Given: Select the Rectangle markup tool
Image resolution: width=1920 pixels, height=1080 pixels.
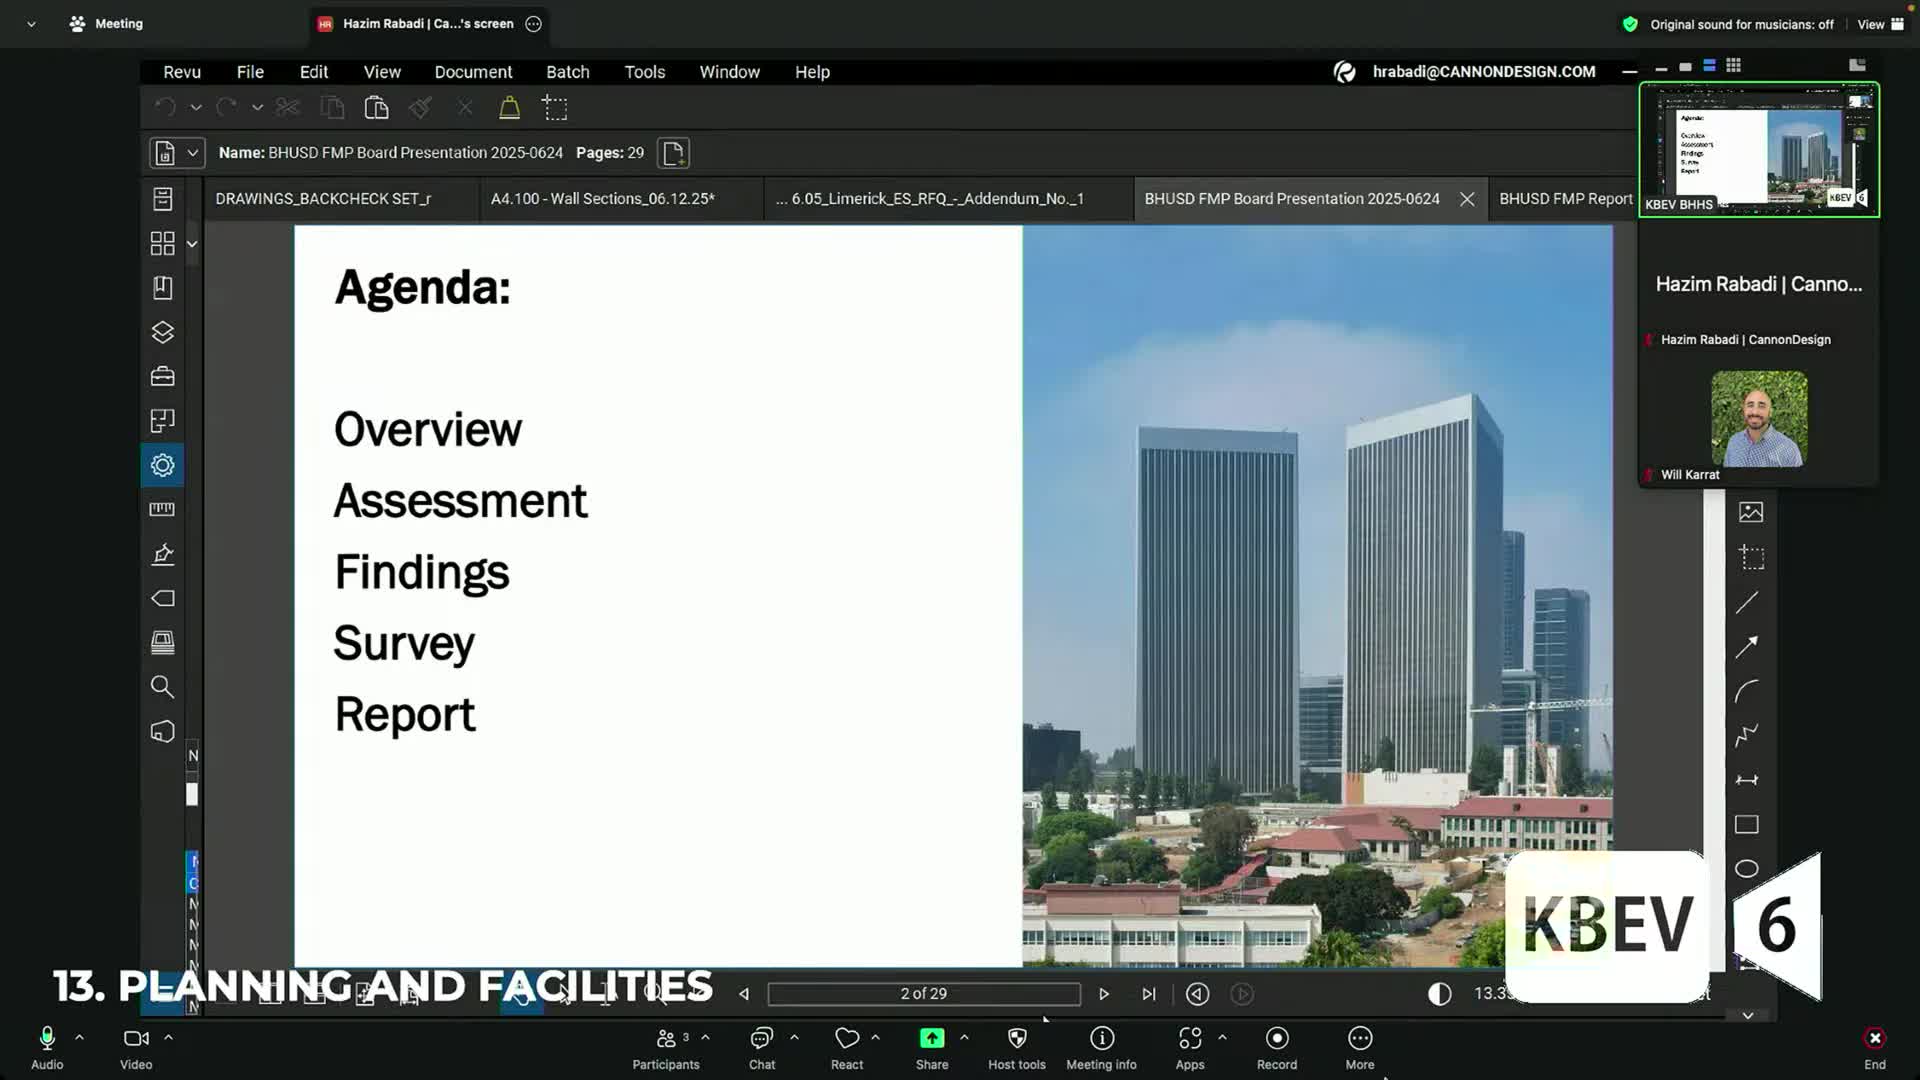Looking at the screenshot, I should (1747, 824).
